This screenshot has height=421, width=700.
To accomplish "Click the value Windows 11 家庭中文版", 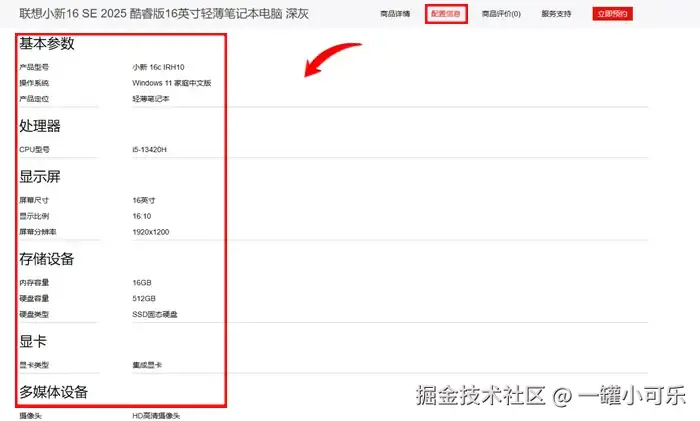I will pos(172,83).
